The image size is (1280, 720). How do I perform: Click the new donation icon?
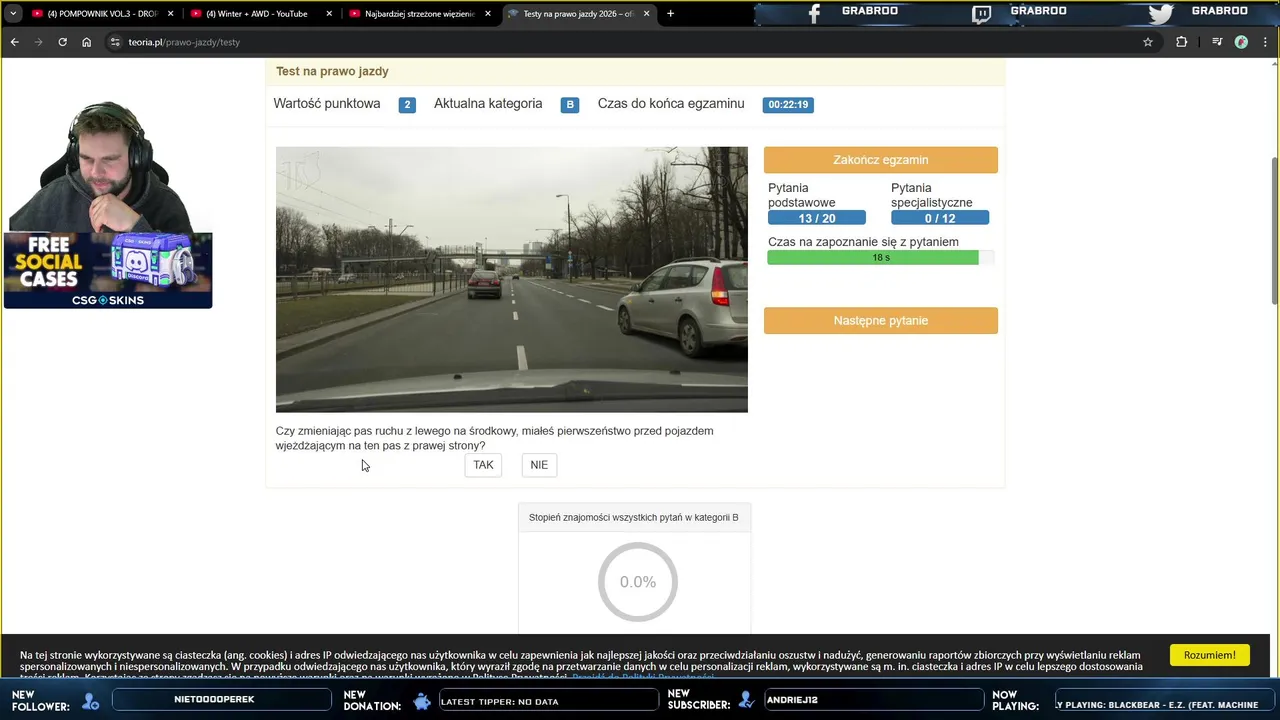[x=422, y=701]
